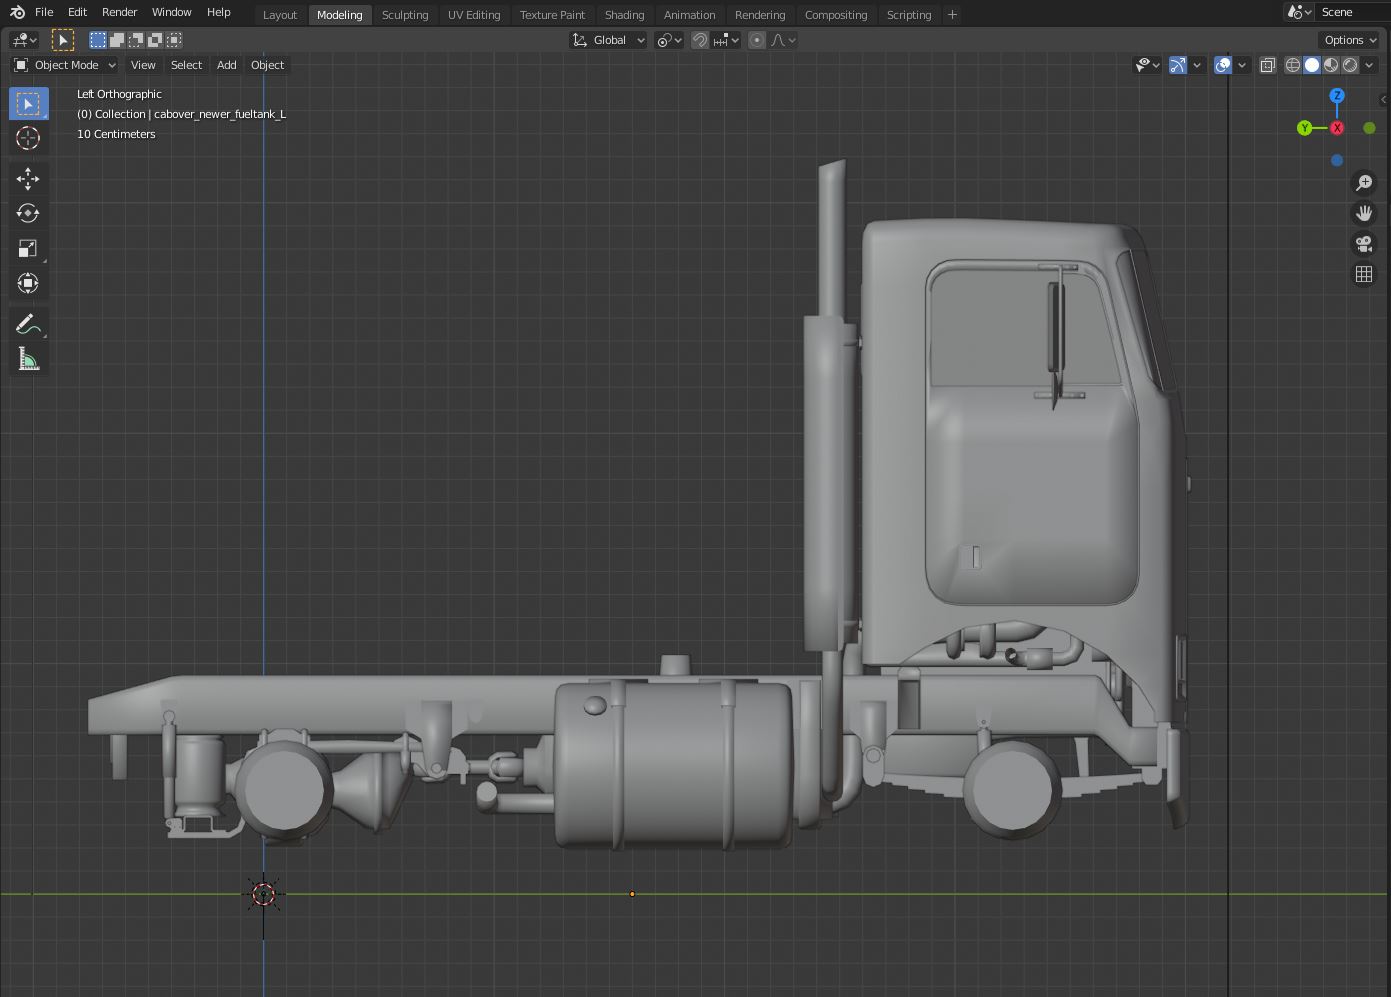1391x997 pixels.
Task: Toggle proportional editing
Action: [x=757, y=40]
